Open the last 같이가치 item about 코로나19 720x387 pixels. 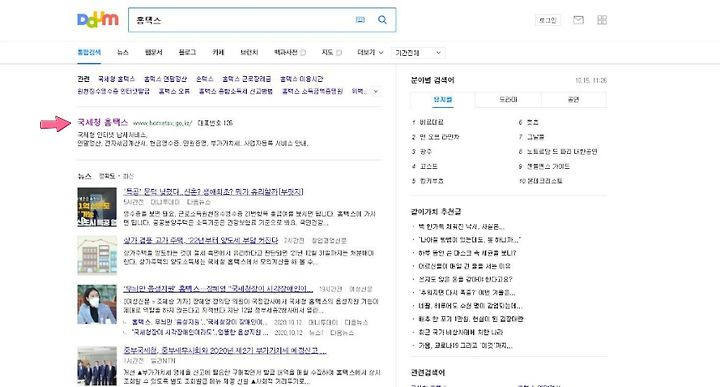pos(465,345)
